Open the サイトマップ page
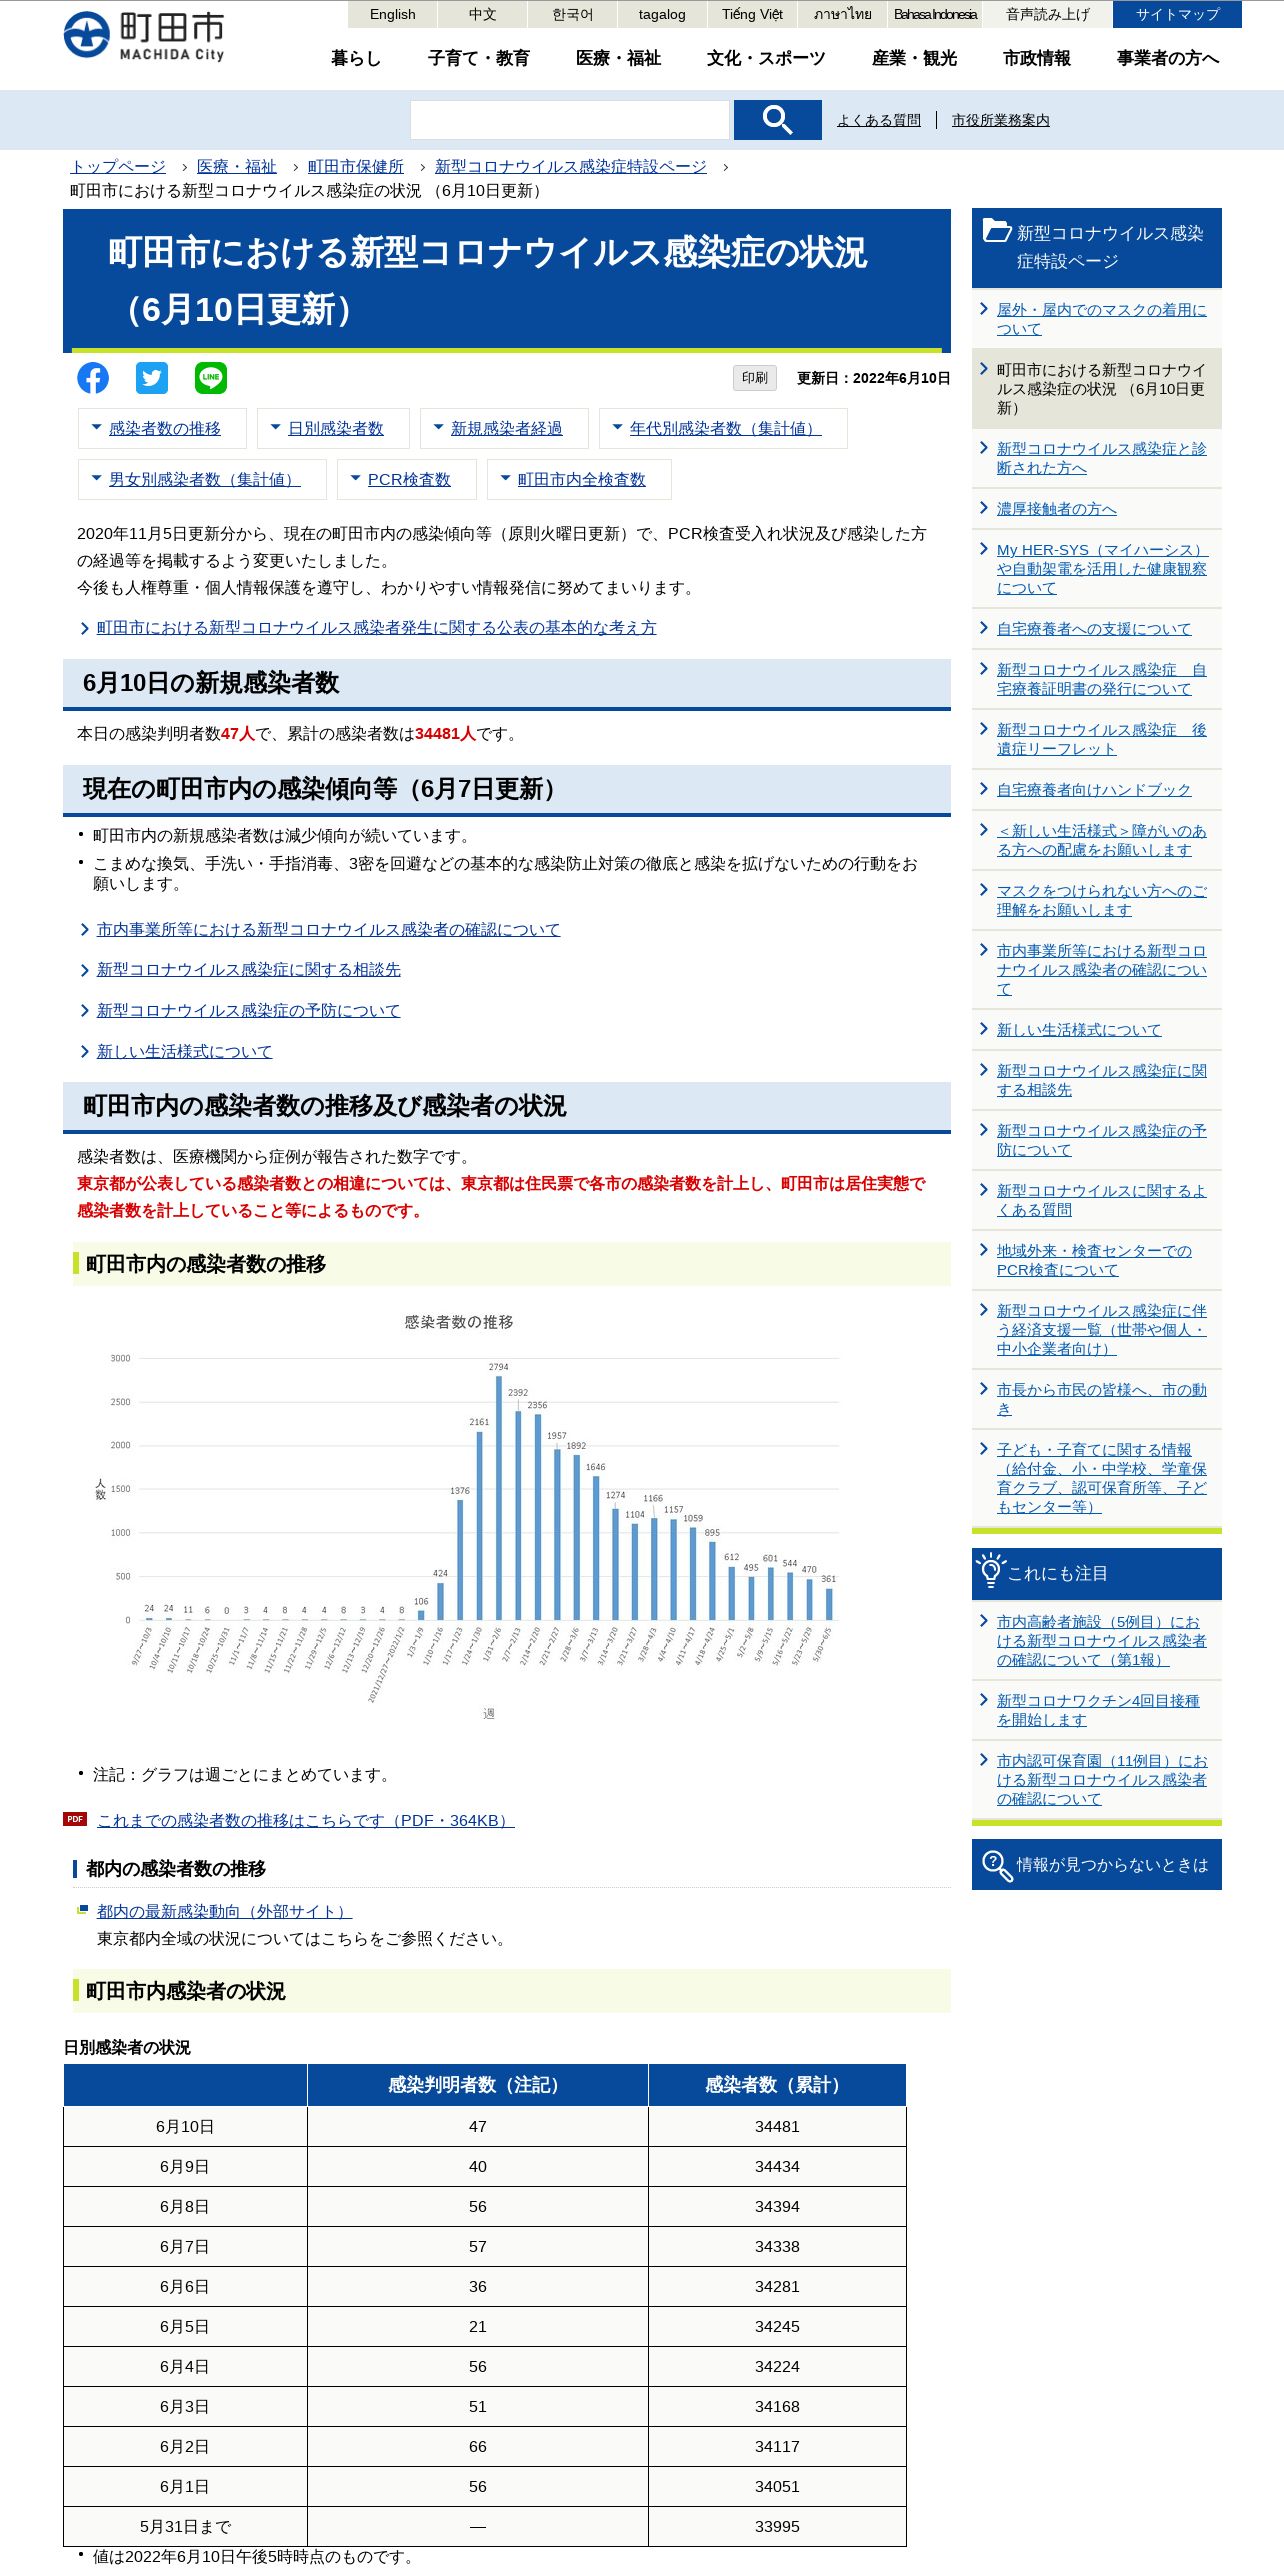The height and width of the screenshot is (2568, 1284). pyautogui.click(x=1177, y=14)
